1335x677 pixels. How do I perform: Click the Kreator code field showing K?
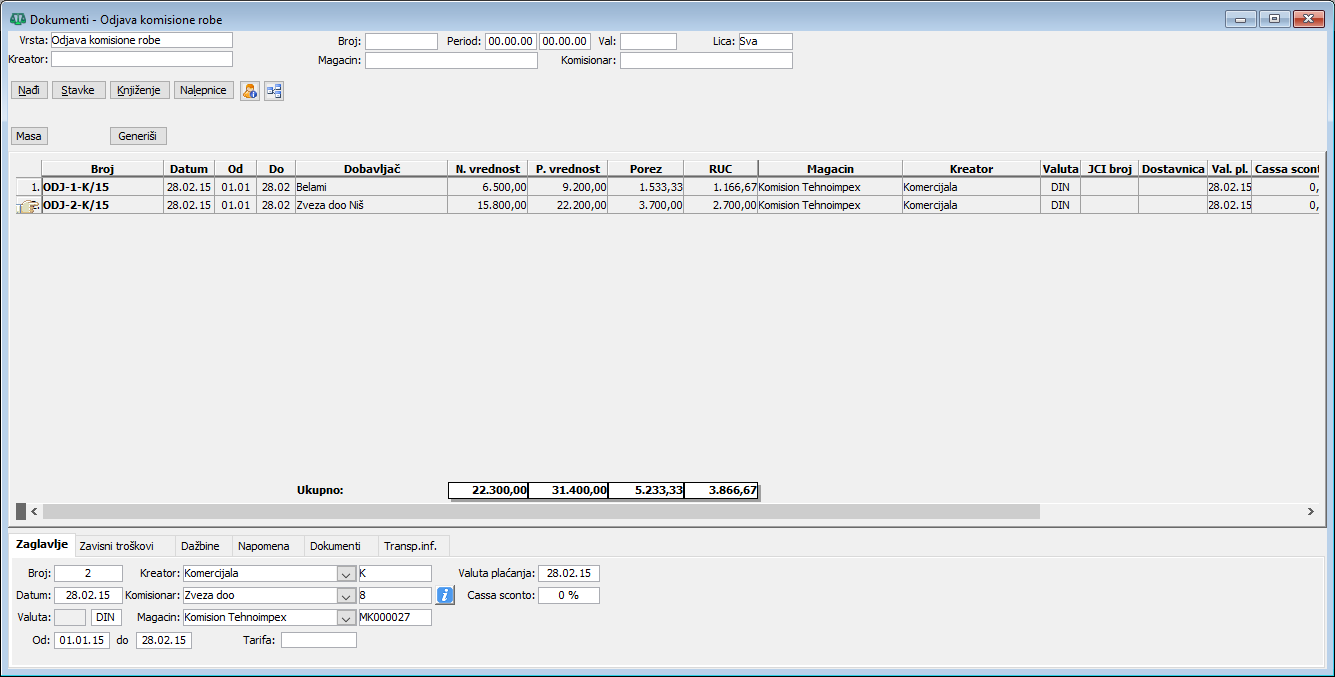(x=394, y=574)
